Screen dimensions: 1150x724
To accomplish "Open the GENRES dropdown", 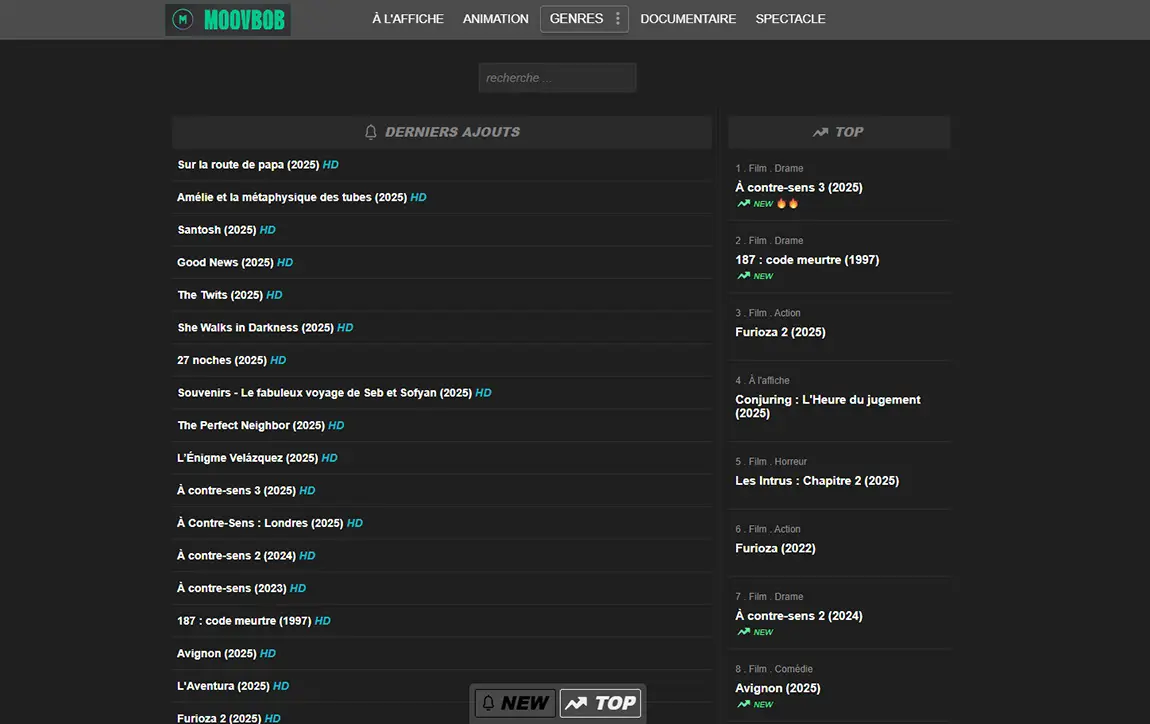I will coord(576,18).
